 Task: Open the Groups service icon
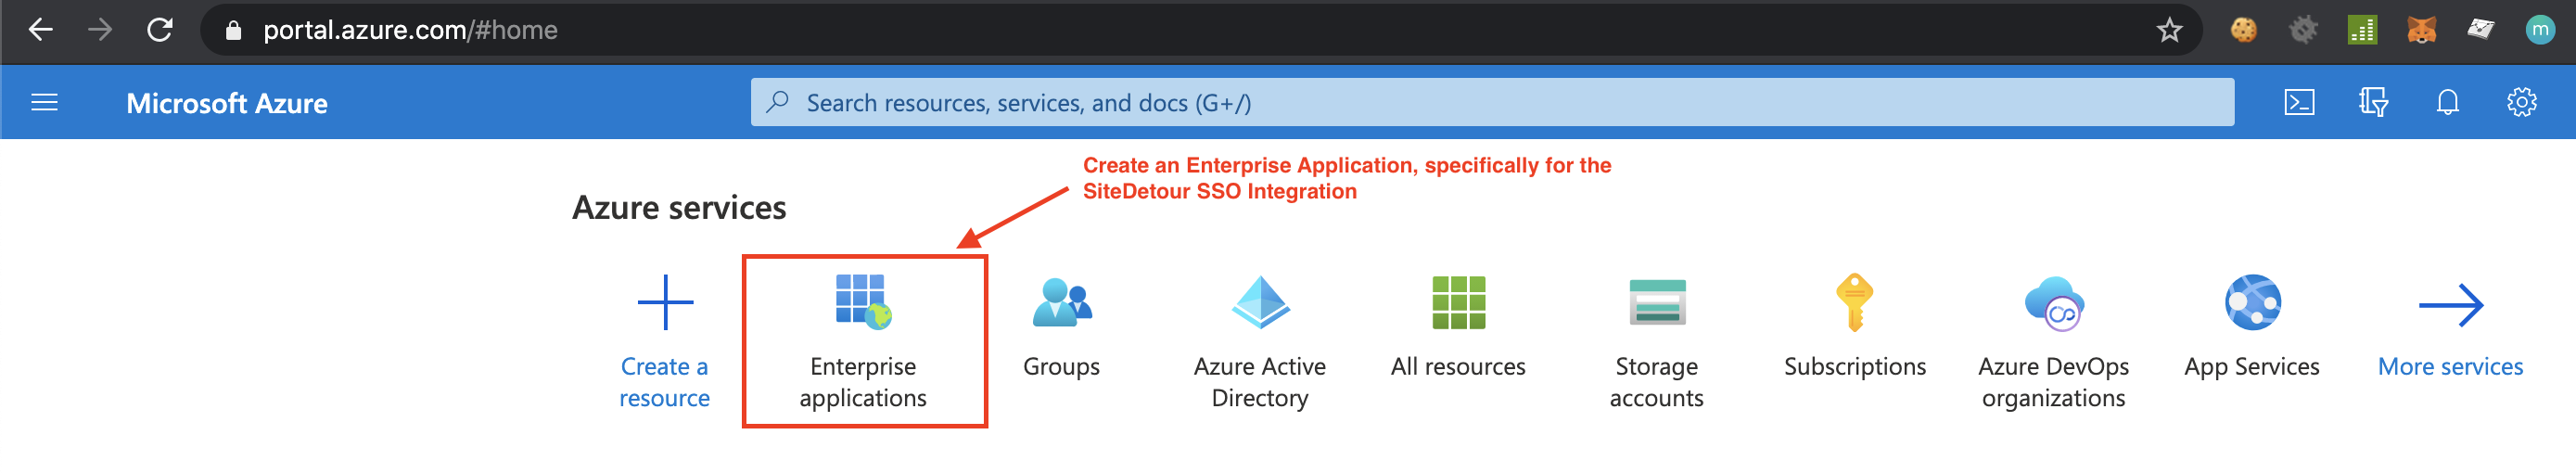(1061, 302)
